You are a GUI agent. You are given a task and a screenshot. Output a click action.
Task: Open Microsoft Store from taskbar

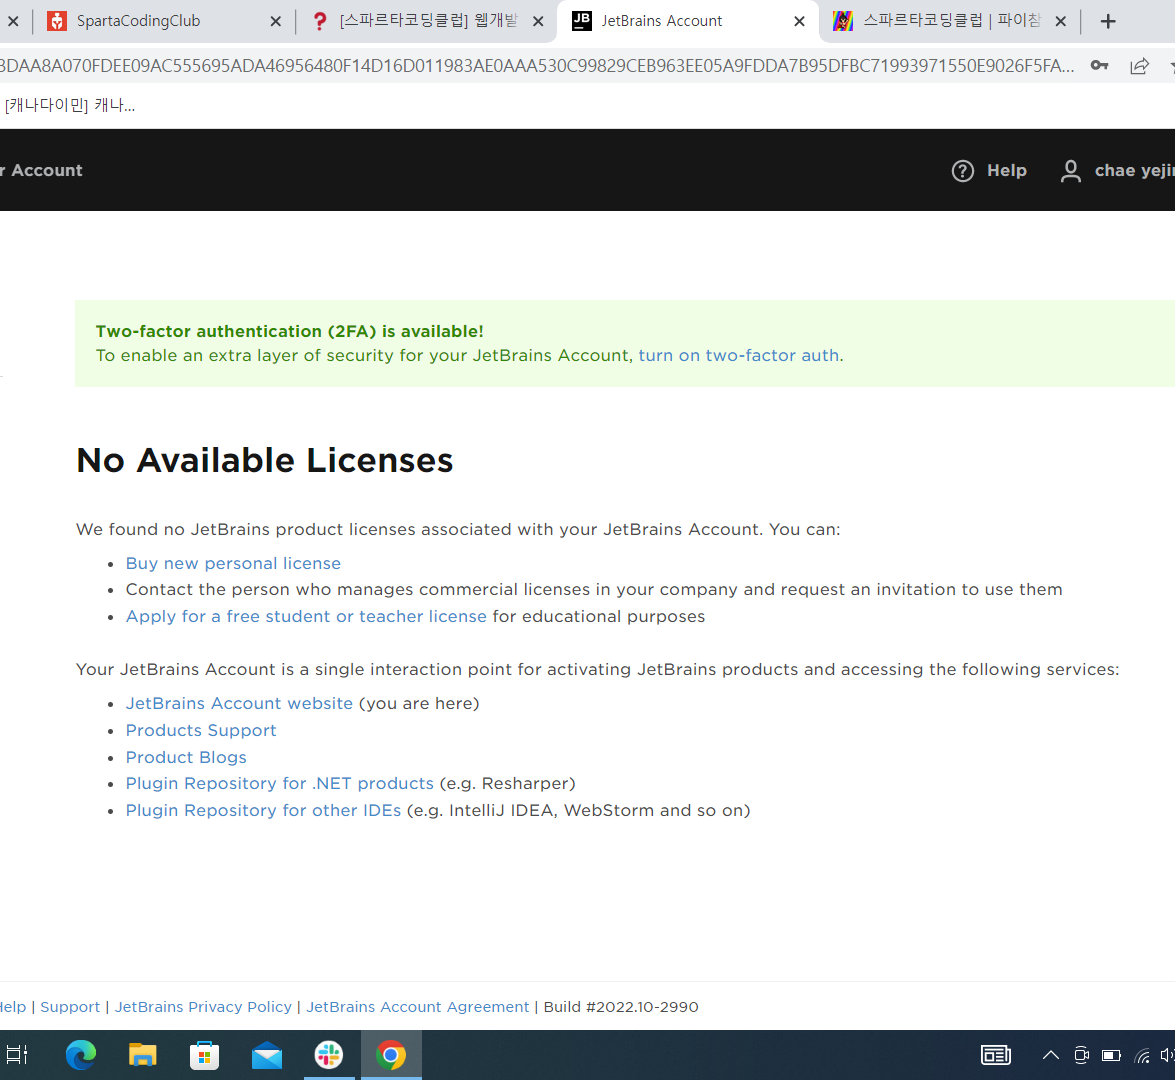(205, 1055)
